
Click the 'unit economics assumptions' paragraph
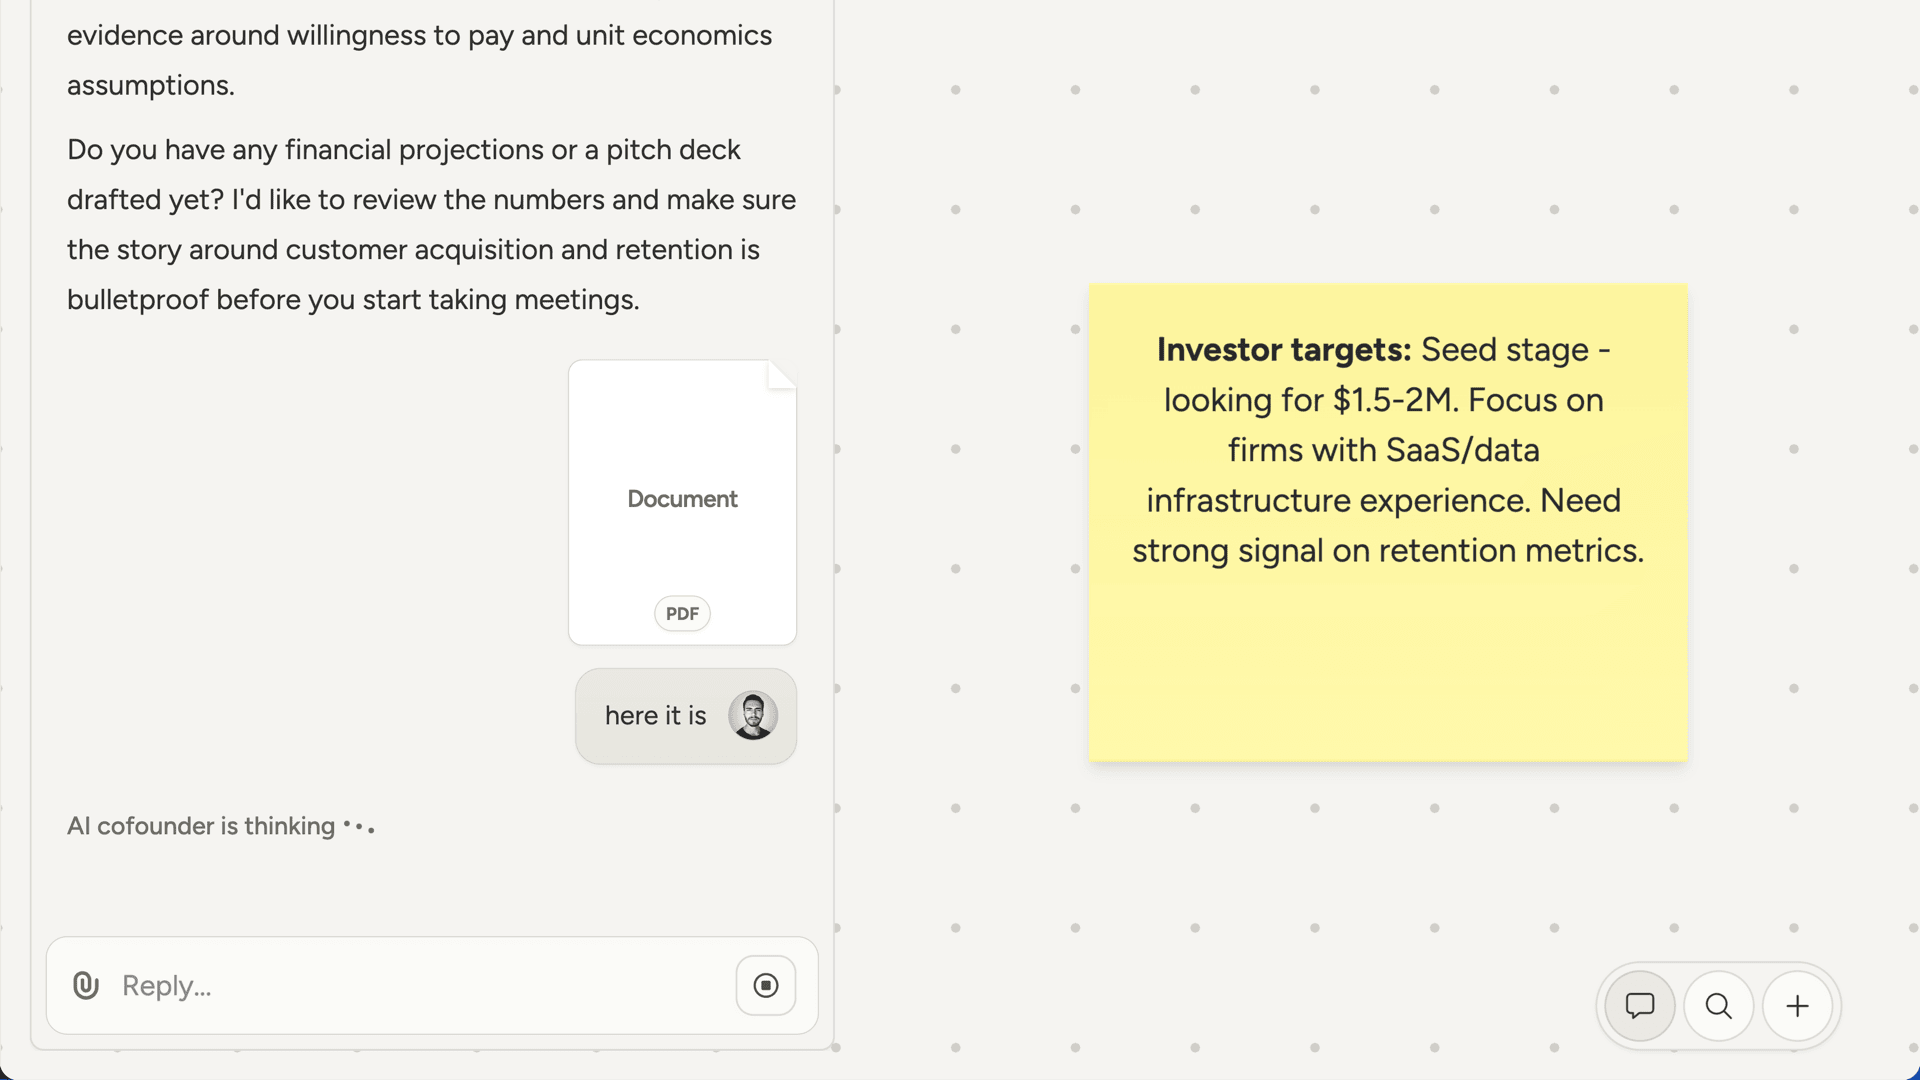pyautogui.click(x=420, y=60)
